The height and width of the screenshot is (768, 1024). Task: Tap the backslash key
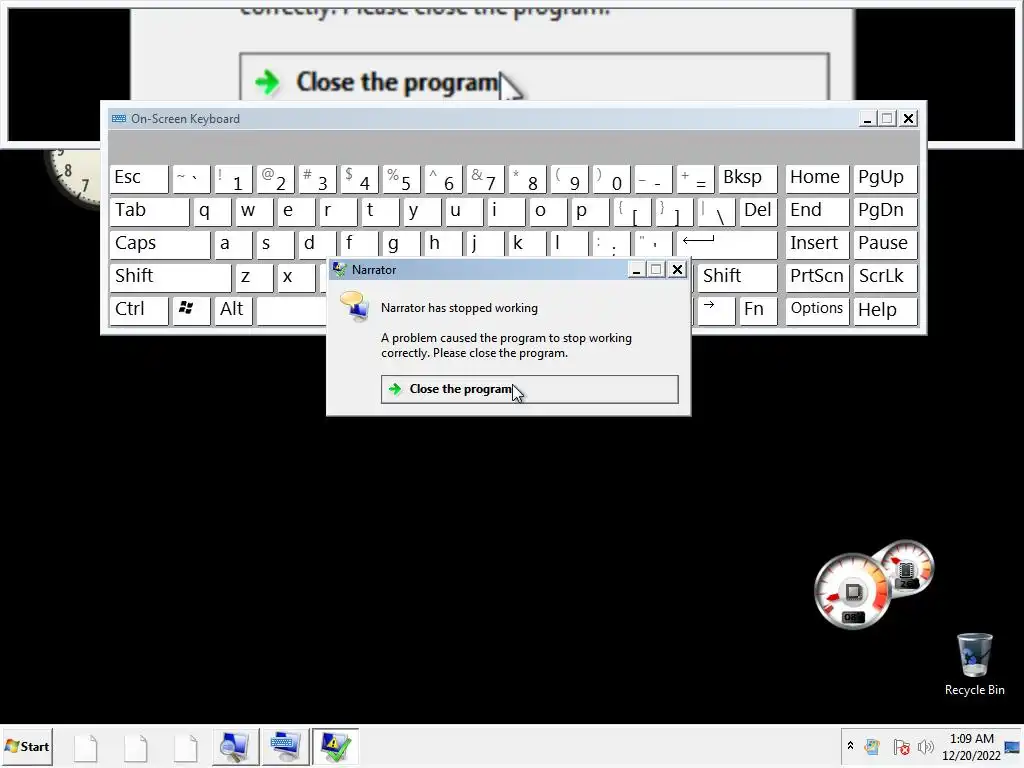pyautogui.click(x=716, y=211)
